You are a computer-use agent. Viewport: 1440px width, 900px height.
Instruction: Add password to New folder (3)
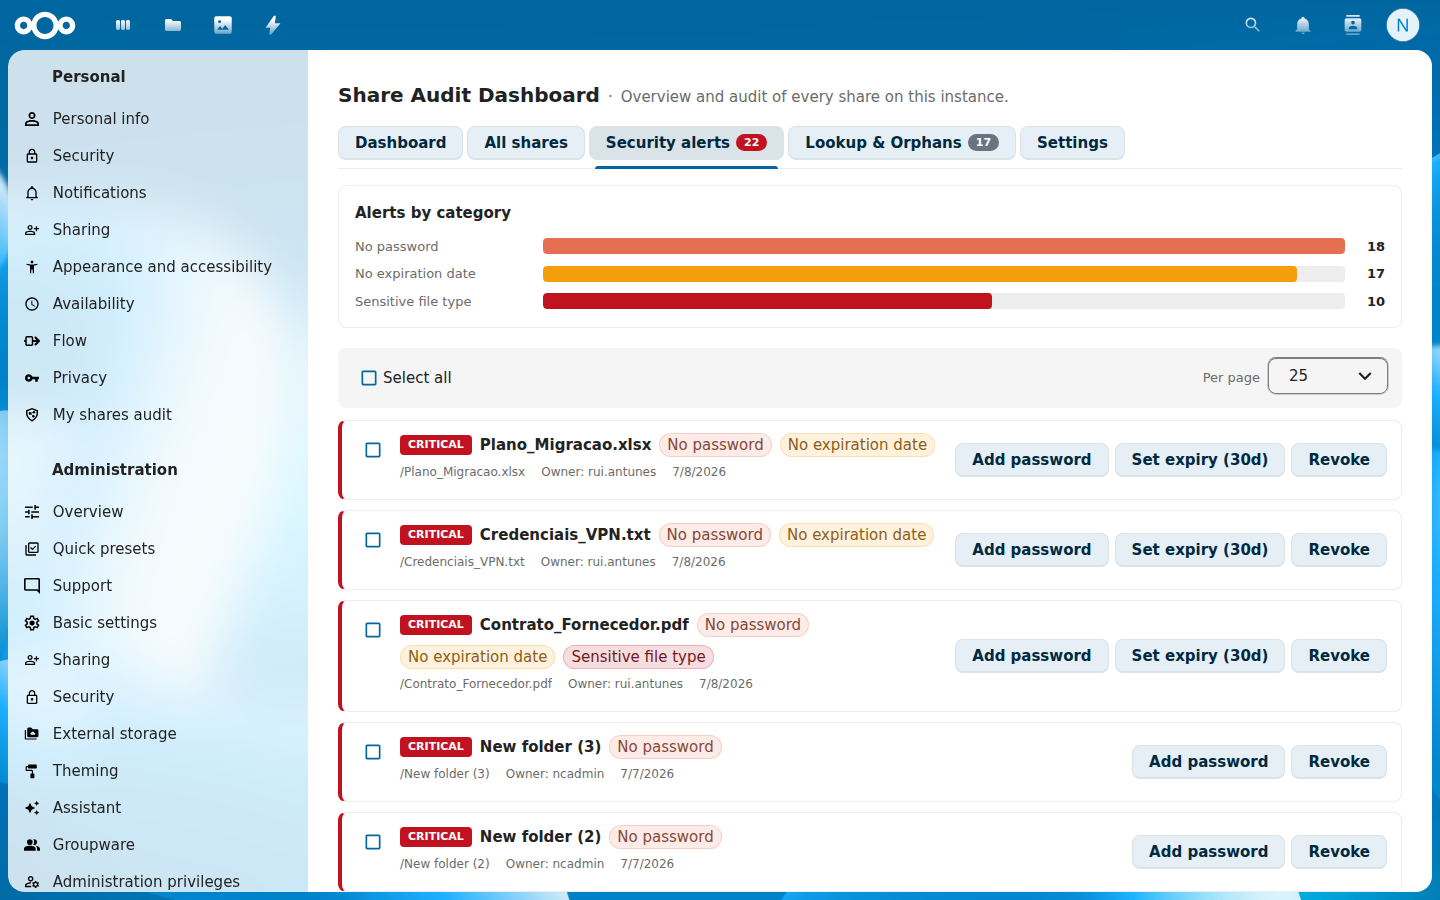pos(1208,762)
